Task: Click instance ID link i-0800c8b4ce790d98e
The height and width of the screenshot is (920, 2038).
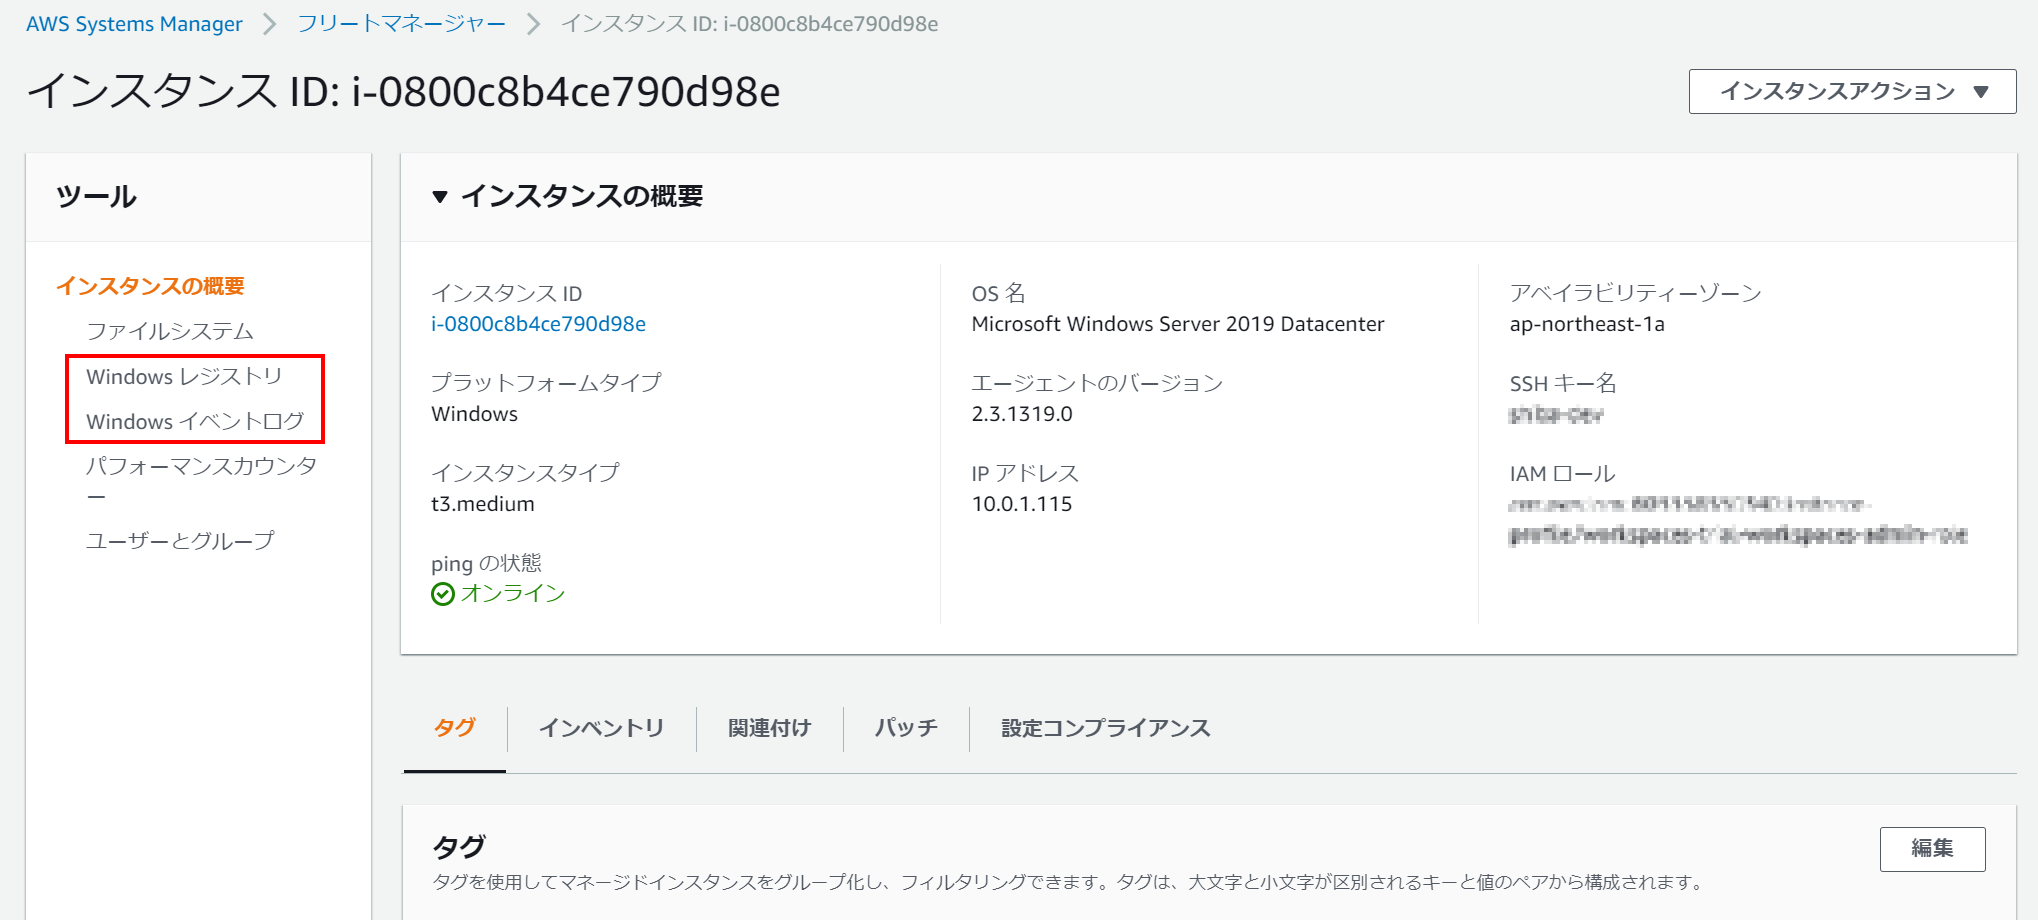Action: (538, 324)
